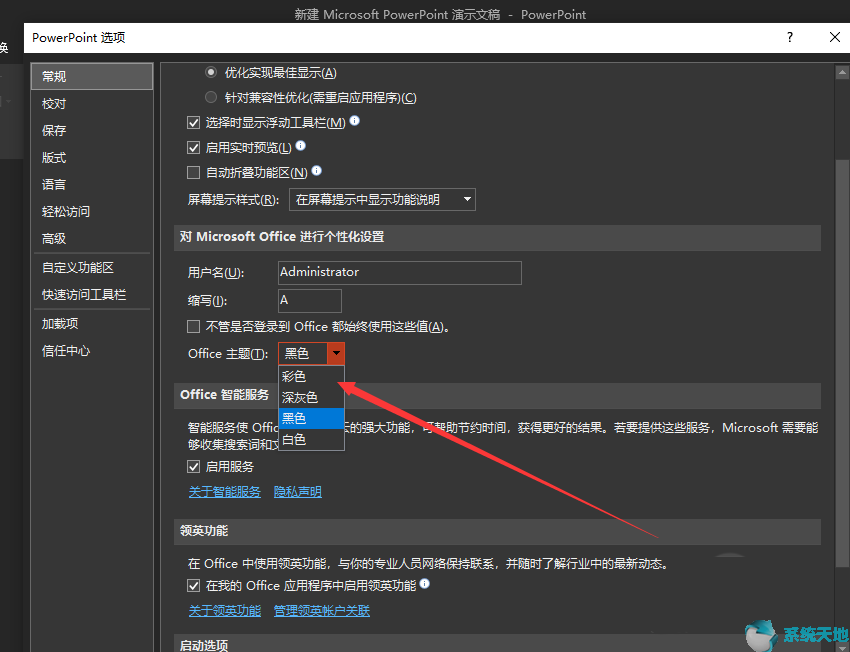Uncheck 启用实时预览 checkbox
The width and height of the screenshot is (850, 652).
click(x=194, y=147)
